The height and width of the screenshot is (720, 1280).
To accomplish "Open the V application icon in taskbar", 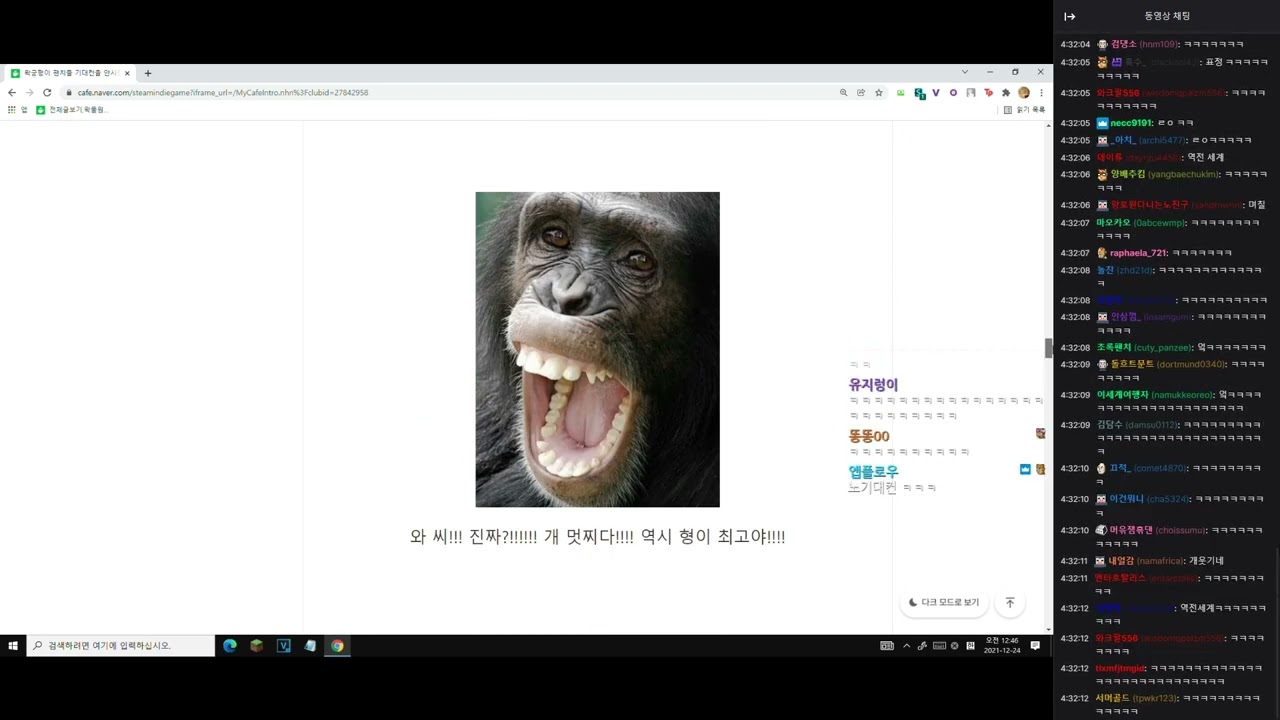I will pyautogui.click(x=284, y=646).
